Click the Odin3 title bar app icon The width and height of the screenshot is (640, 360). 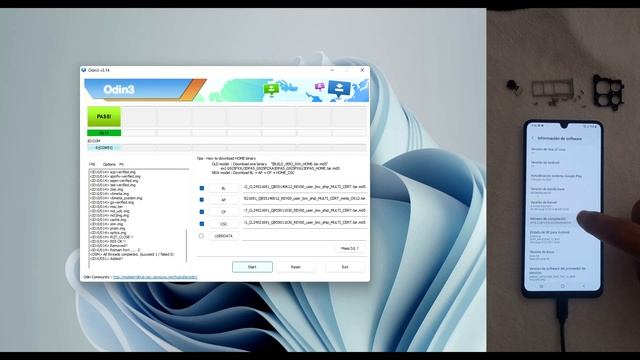(84, 70)
